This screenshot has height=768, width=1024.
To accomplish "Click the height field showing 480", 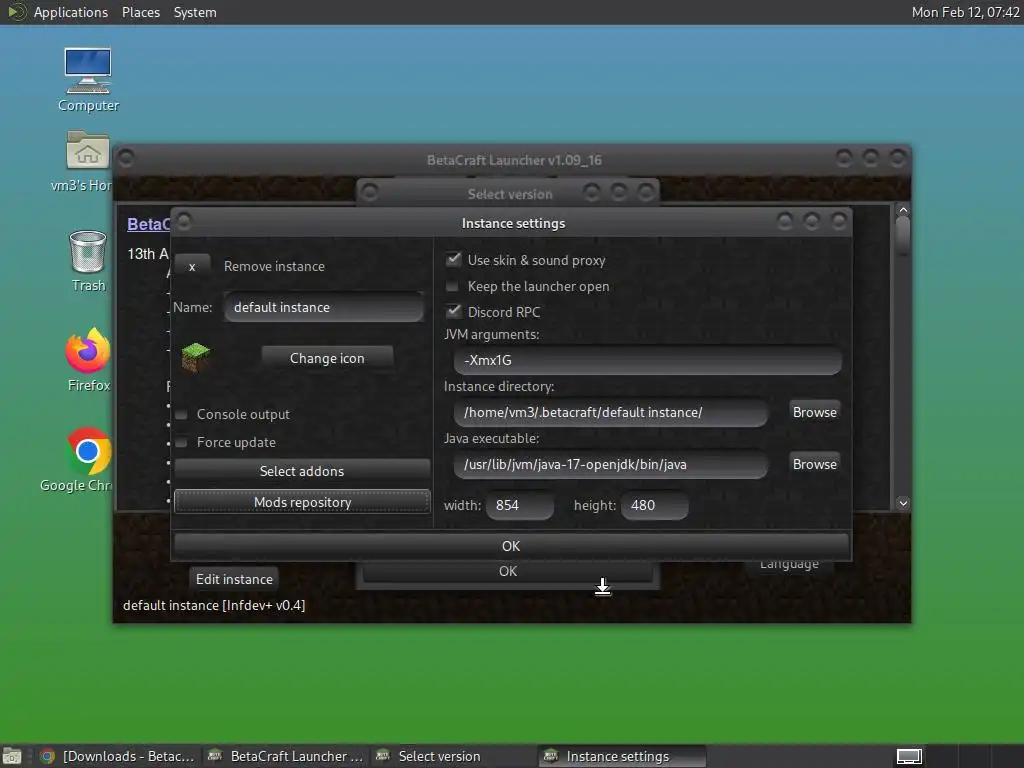I will (x=654, y=505).
